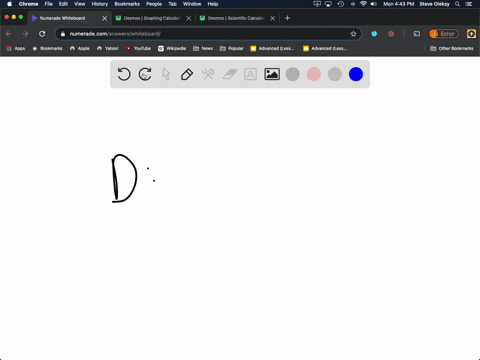Bookmark this page with star icon
Image resolution: width=480 pixels, height=360 pixels.
[x=353, y=34]
